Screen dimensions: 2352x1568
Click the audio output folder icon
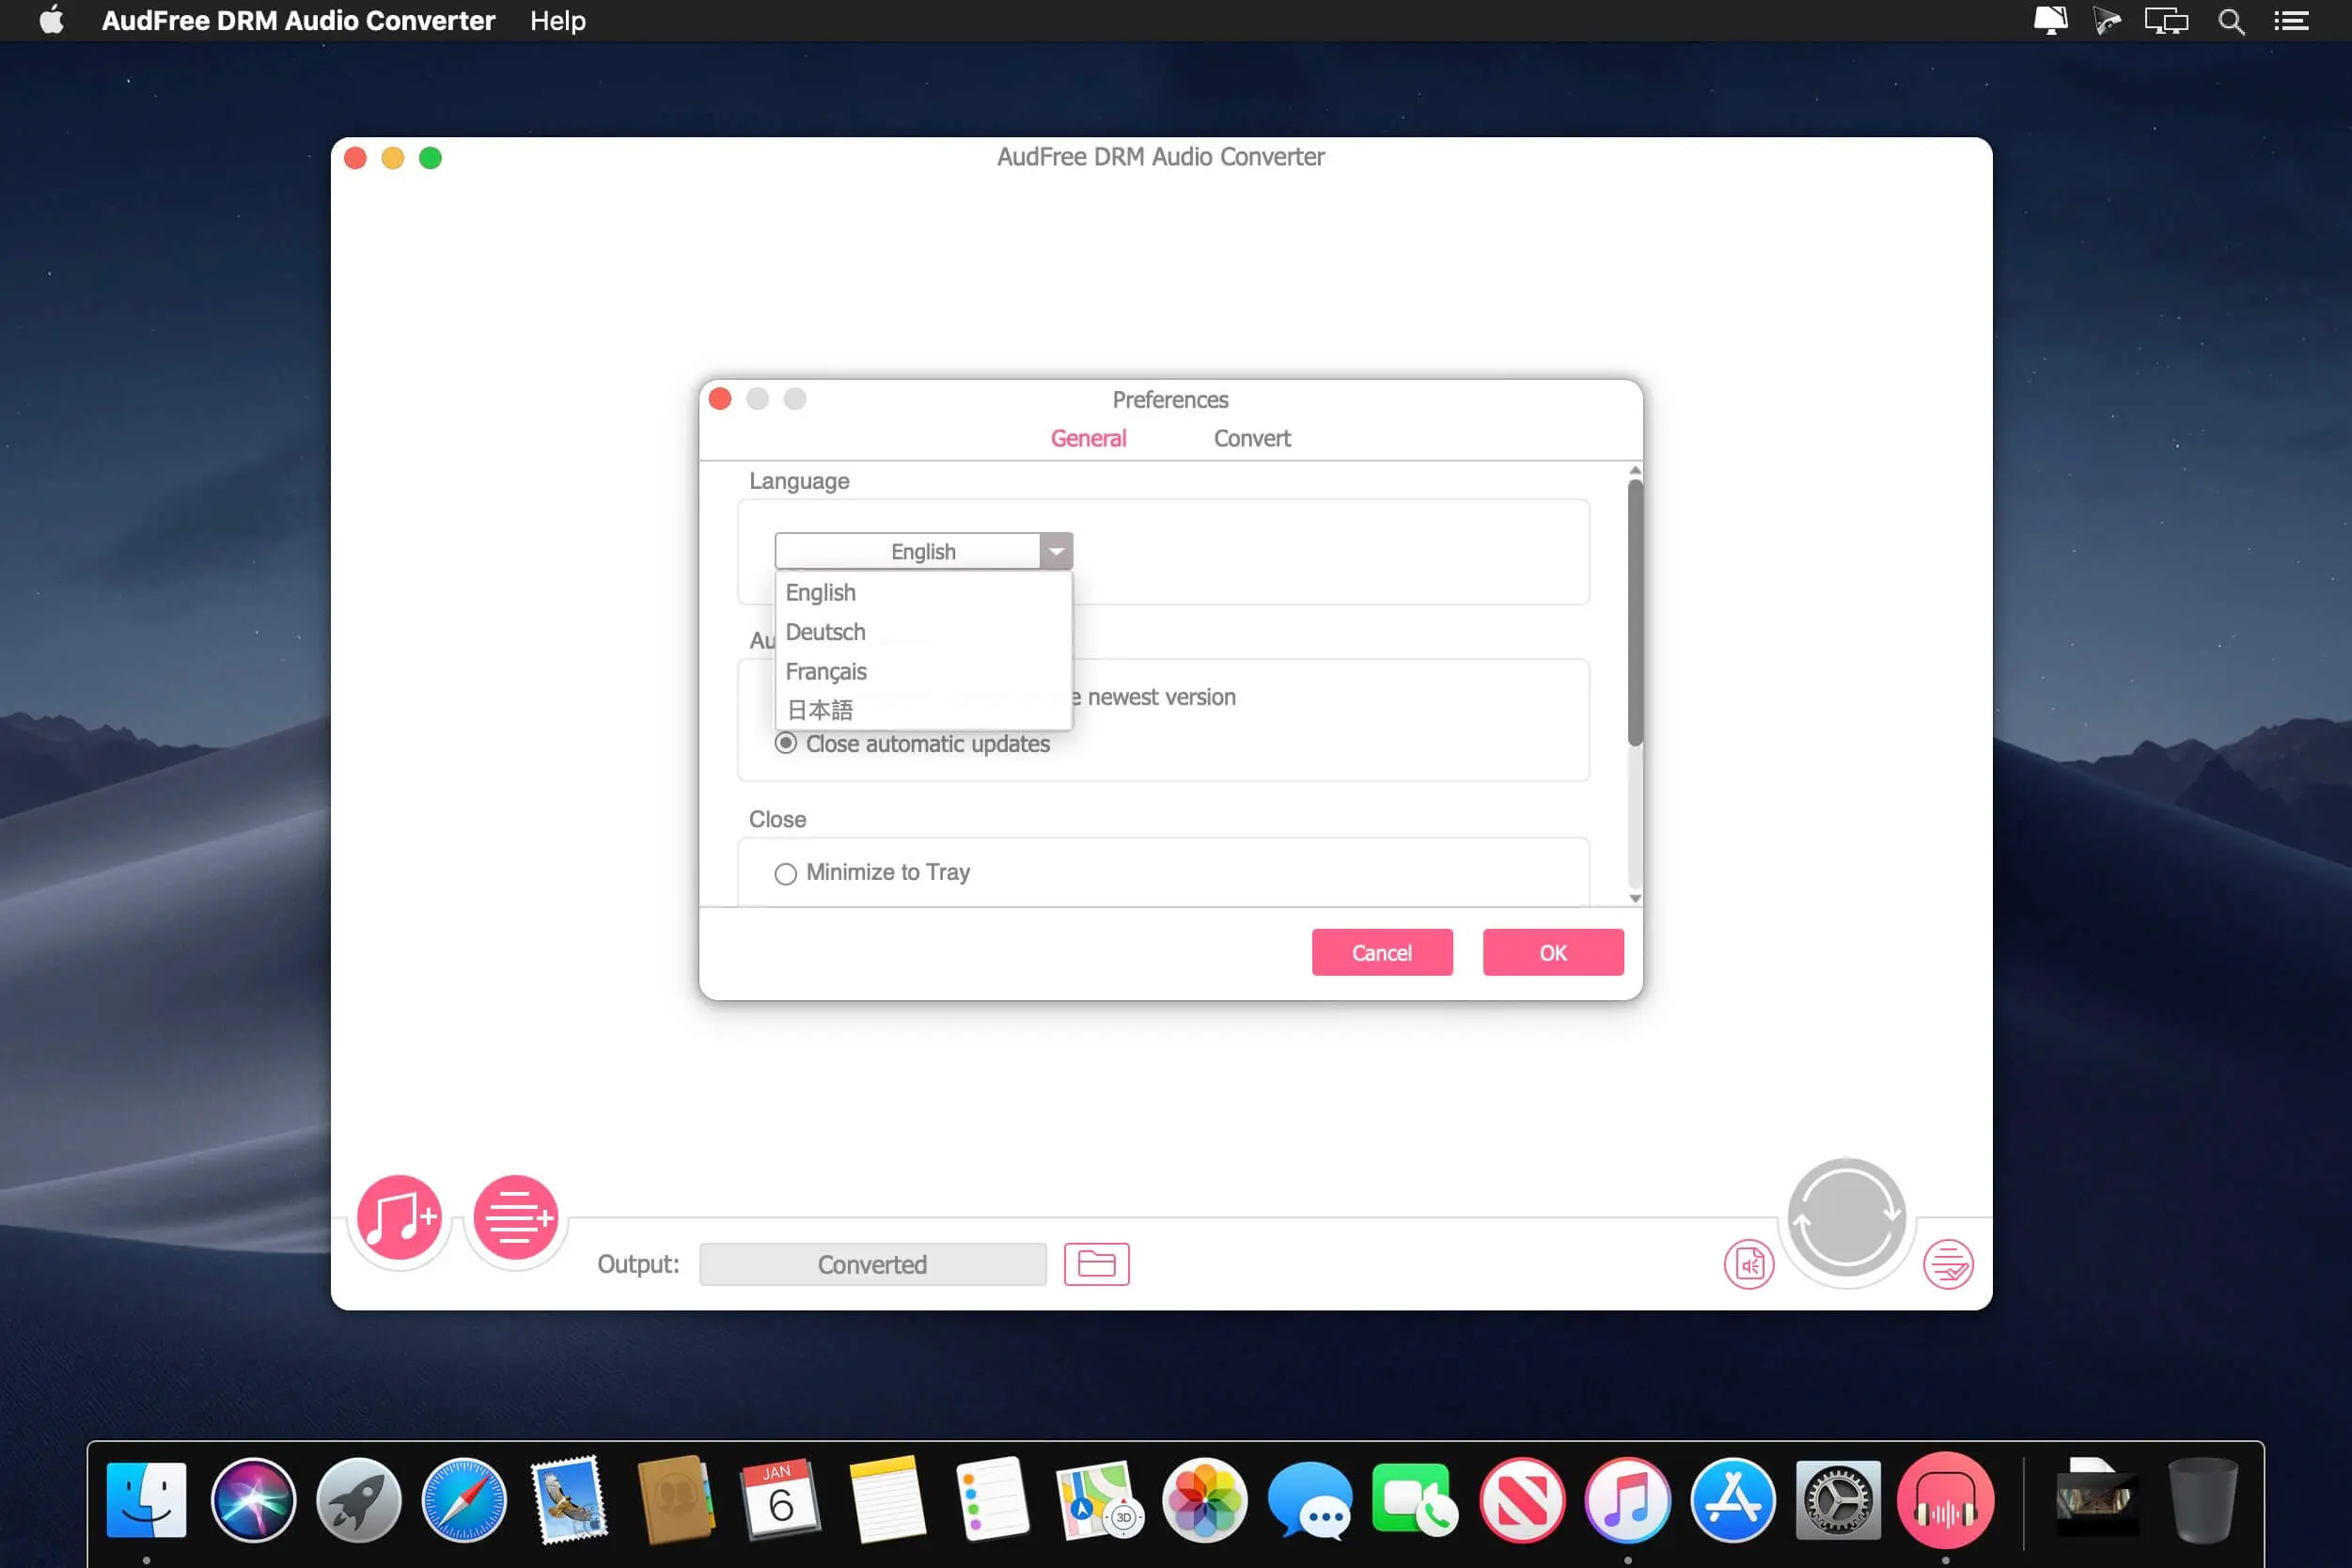pyautogui.click(x=1097, y=1263)
